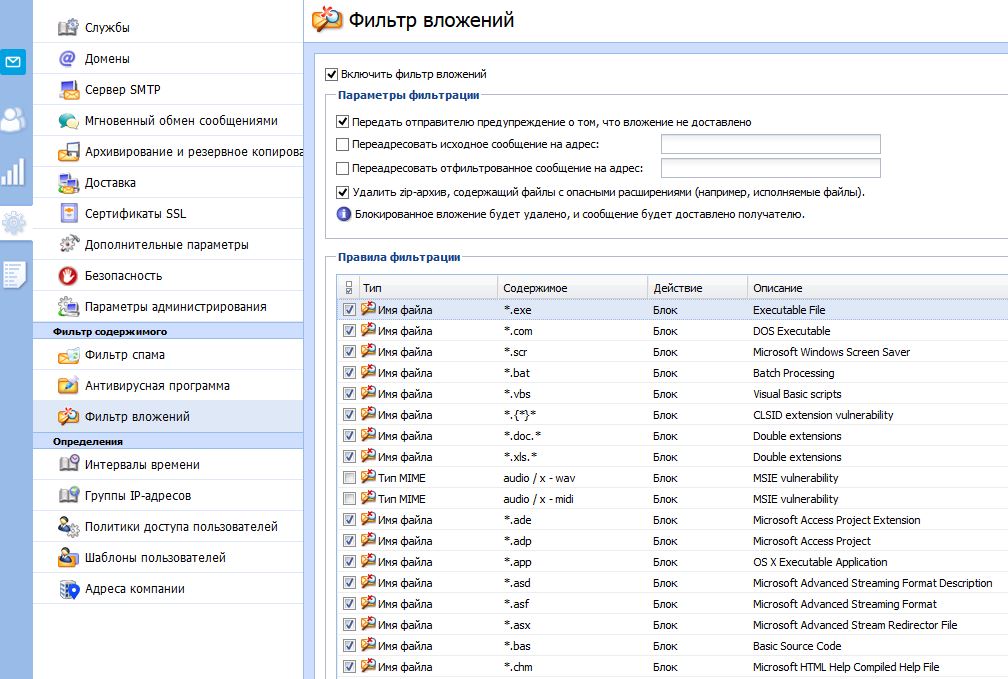Enable Переадресовать исходное сообщение checkbox
Image resolution: width=1008 pixels, height=679 pixels.
343,144
